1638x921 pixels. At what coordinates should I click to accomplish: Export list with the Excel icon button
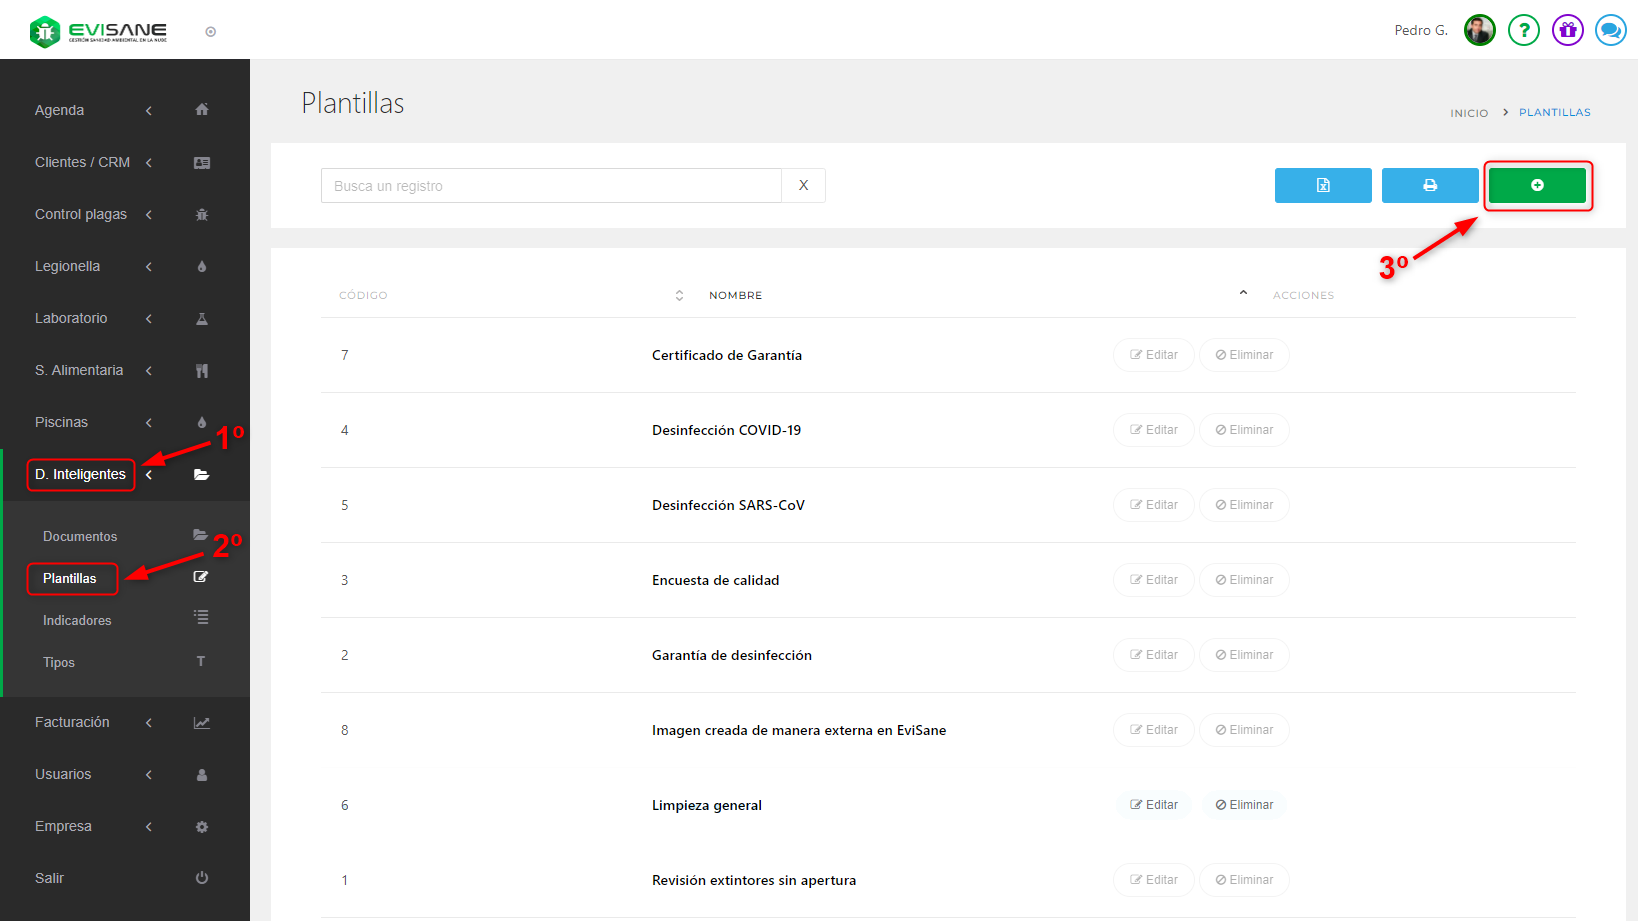pos(1322,185)
